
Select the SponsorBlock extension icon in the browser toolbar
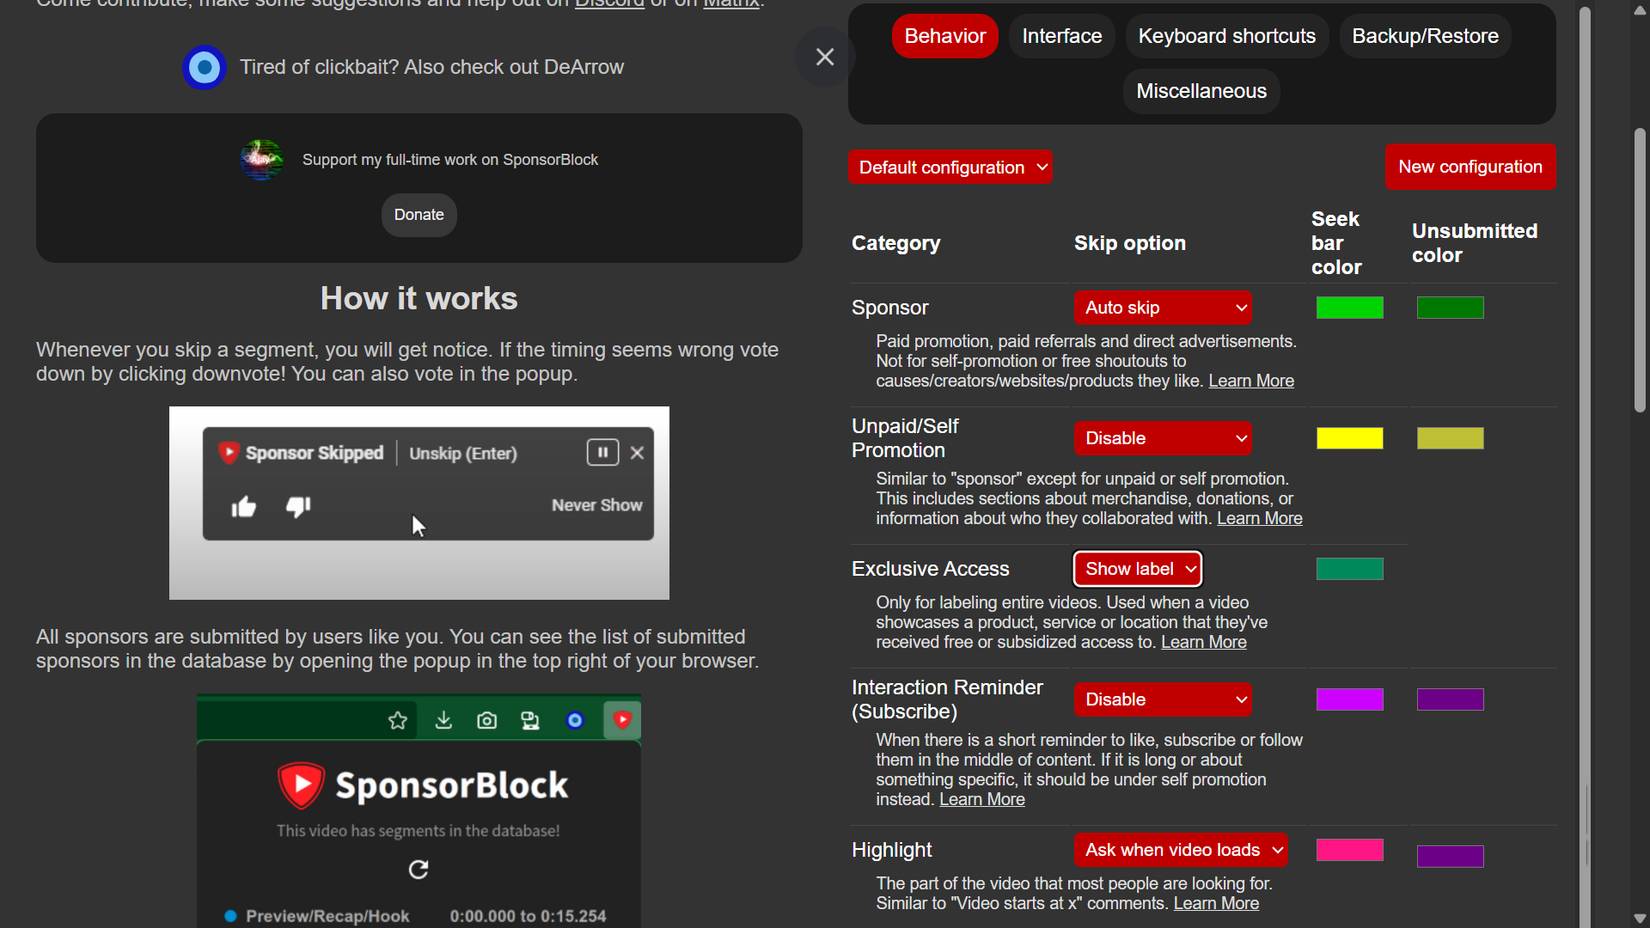[622, 719]
